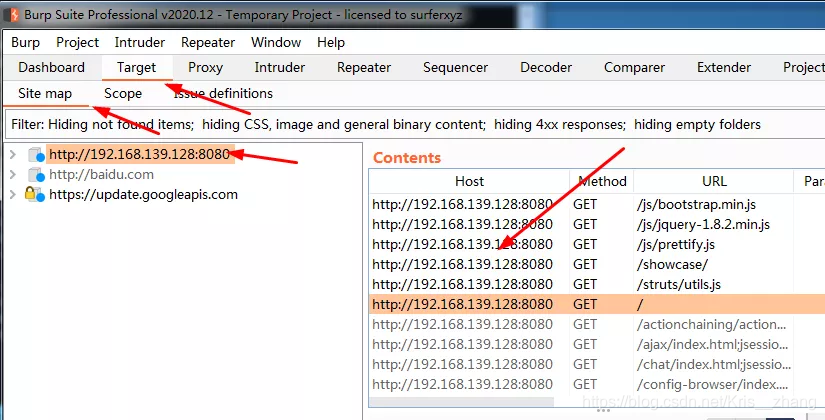Select the /chat/index.html;jsessio... row

[597, 364]
